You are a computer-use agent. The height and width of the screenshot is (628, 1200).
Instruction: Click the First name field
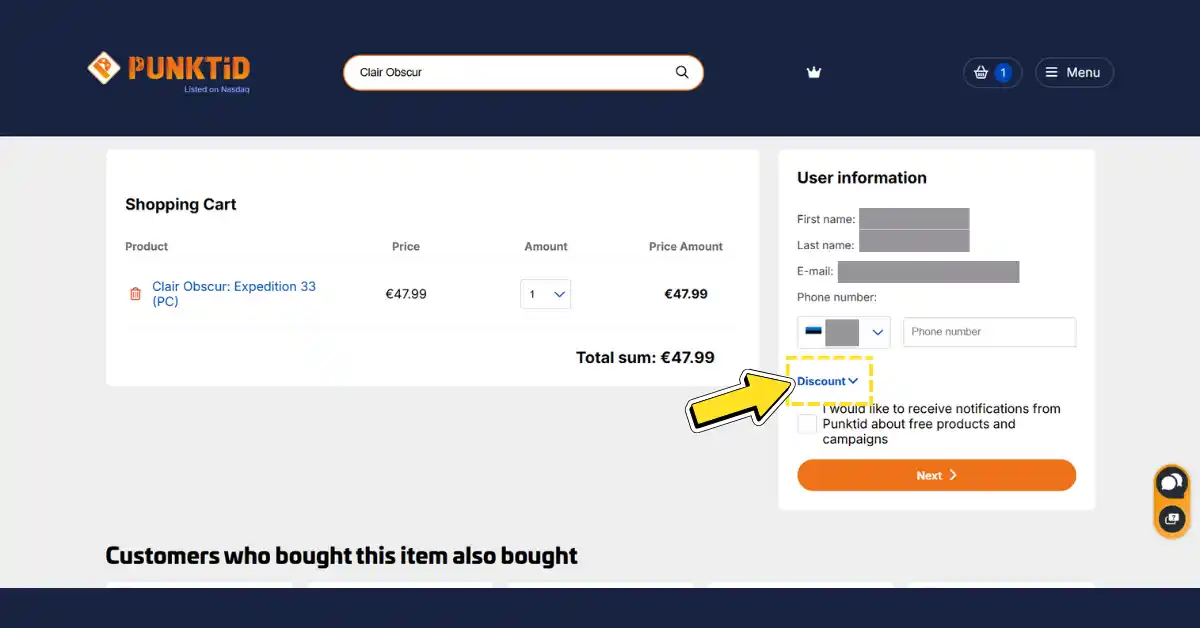point(913,219)
